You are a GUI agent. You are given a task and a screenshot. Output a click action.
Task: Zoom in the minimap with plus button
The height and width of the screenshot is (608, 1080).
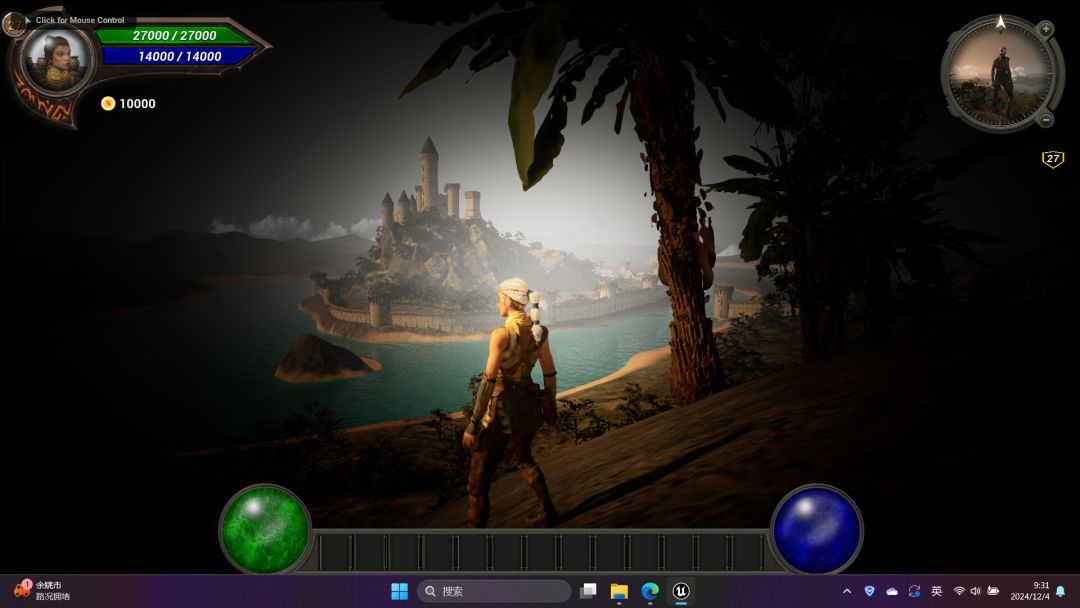(1046, 29)
